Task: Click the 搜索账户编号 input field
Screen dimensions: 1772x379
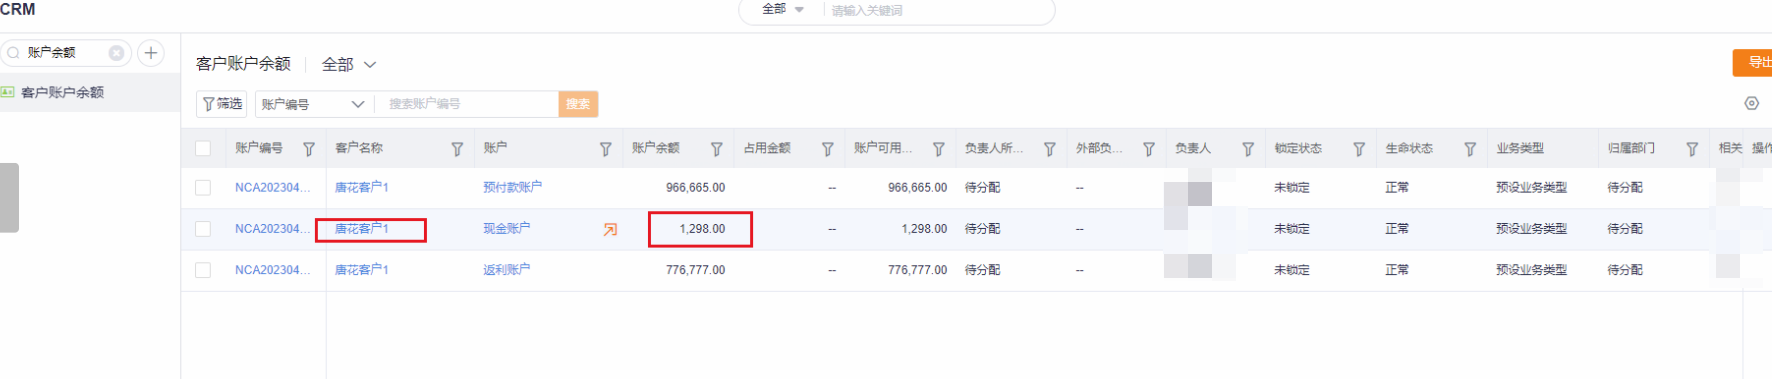Action: (468, 104)
